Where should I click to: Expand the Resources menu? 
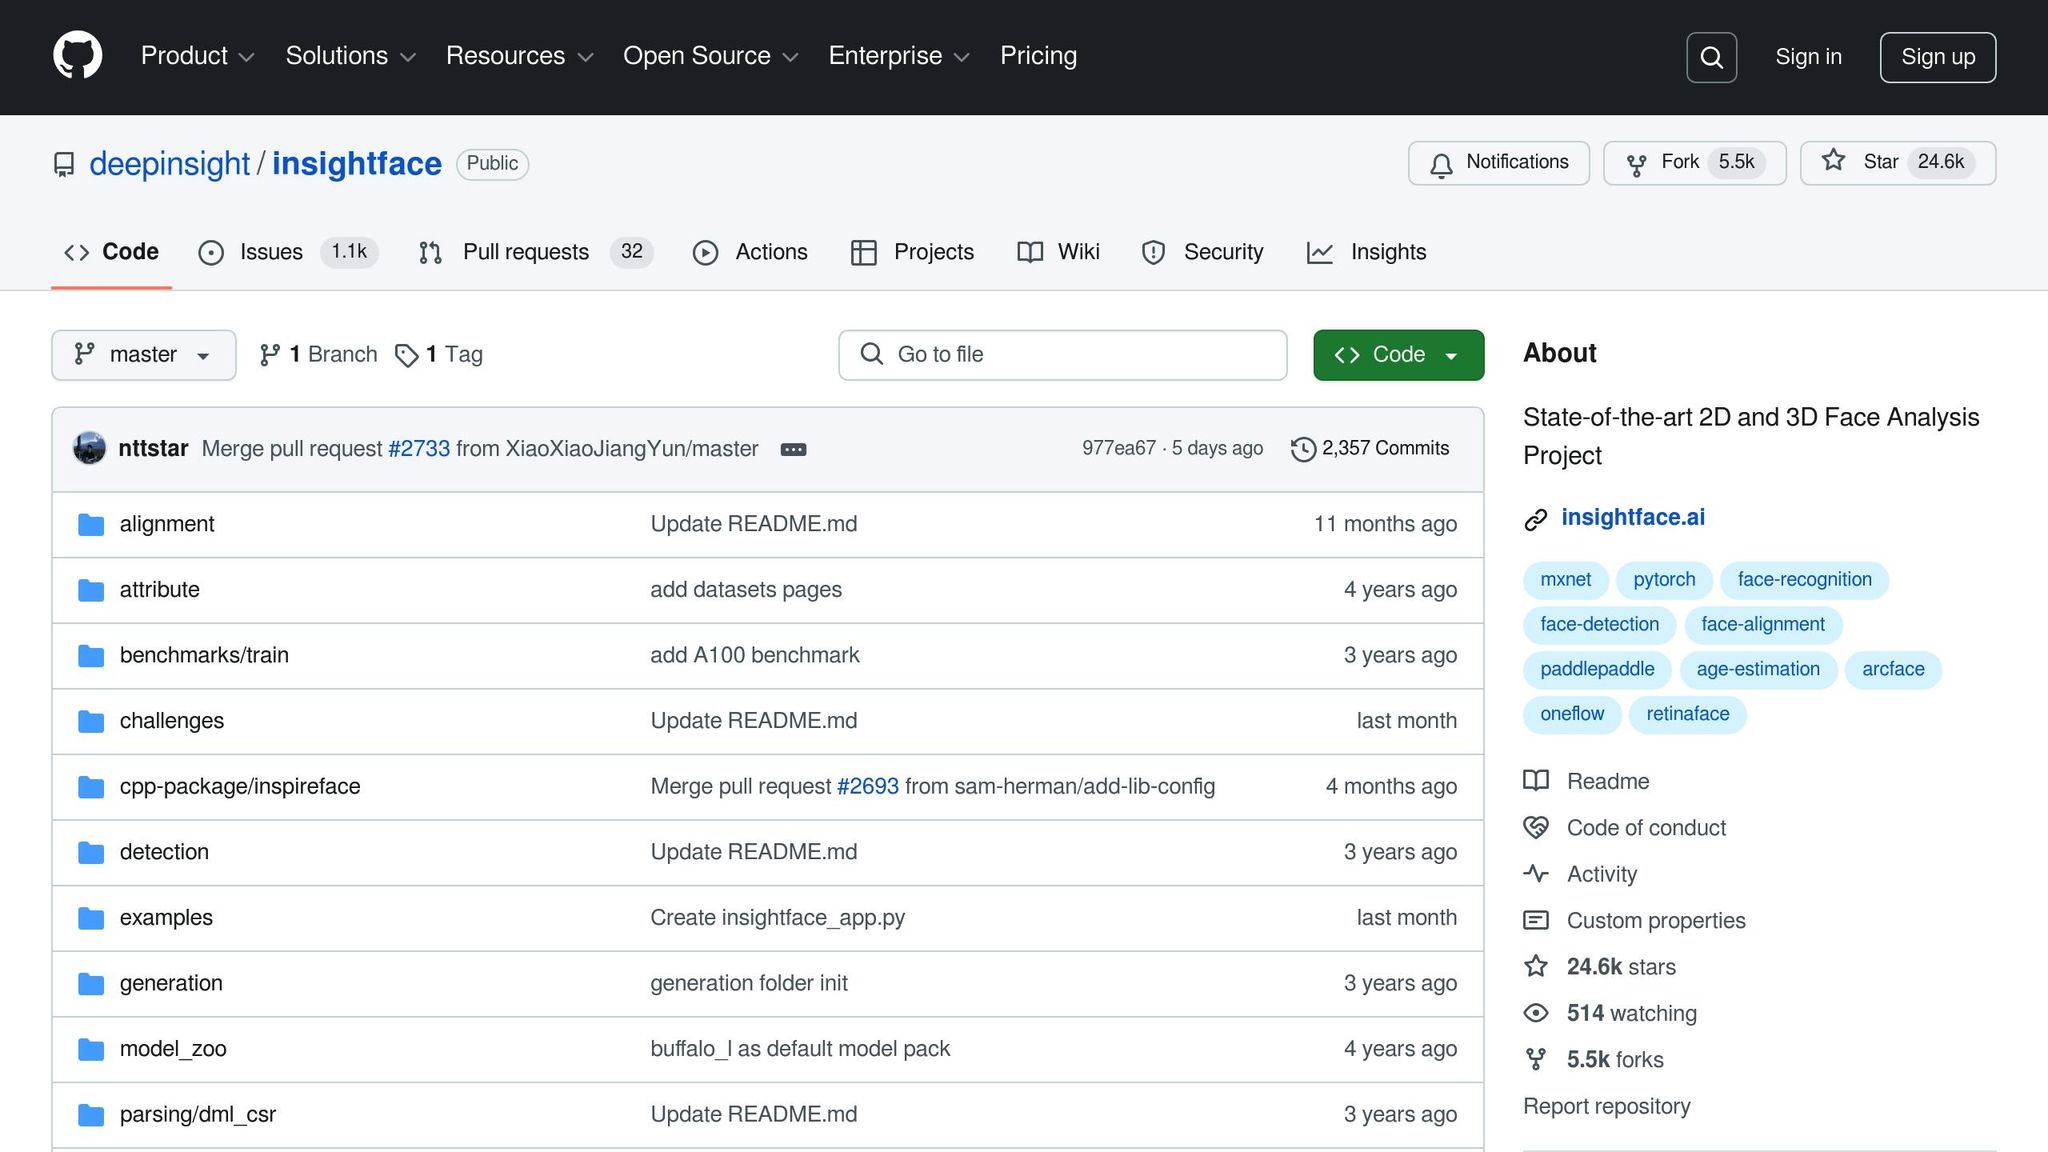point(520,56)
